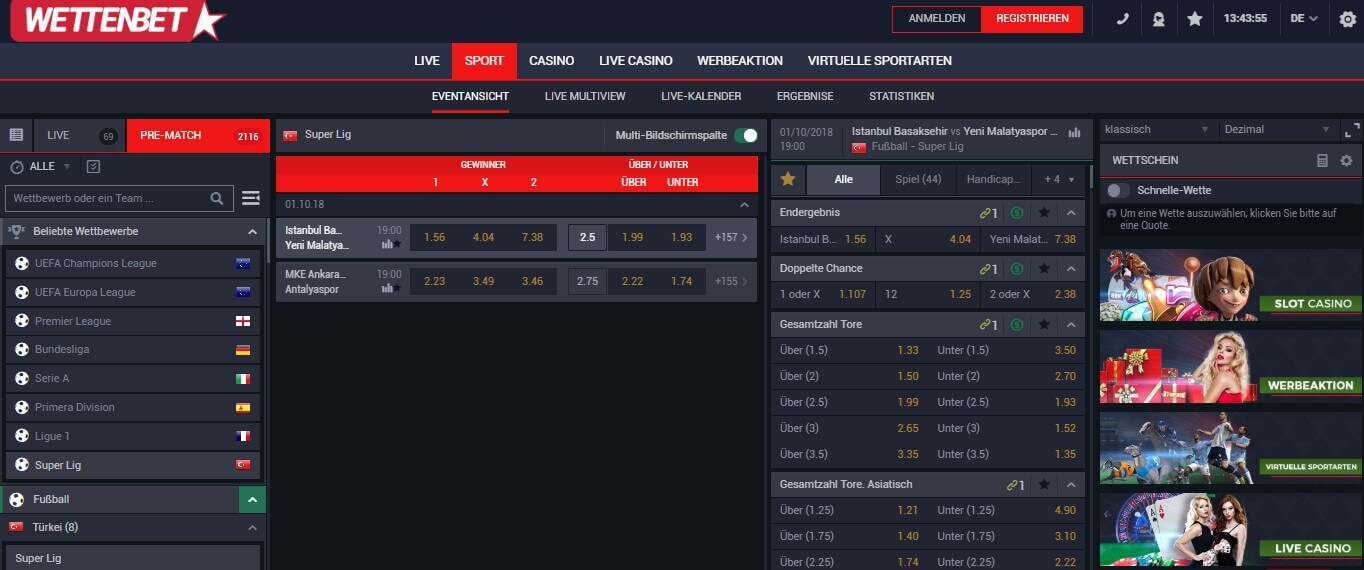Viewport: 1364px width, 570px height.
Task: Favorite the Endergebnis market star
Action: pyautogui.click(x=1044, y=212)
